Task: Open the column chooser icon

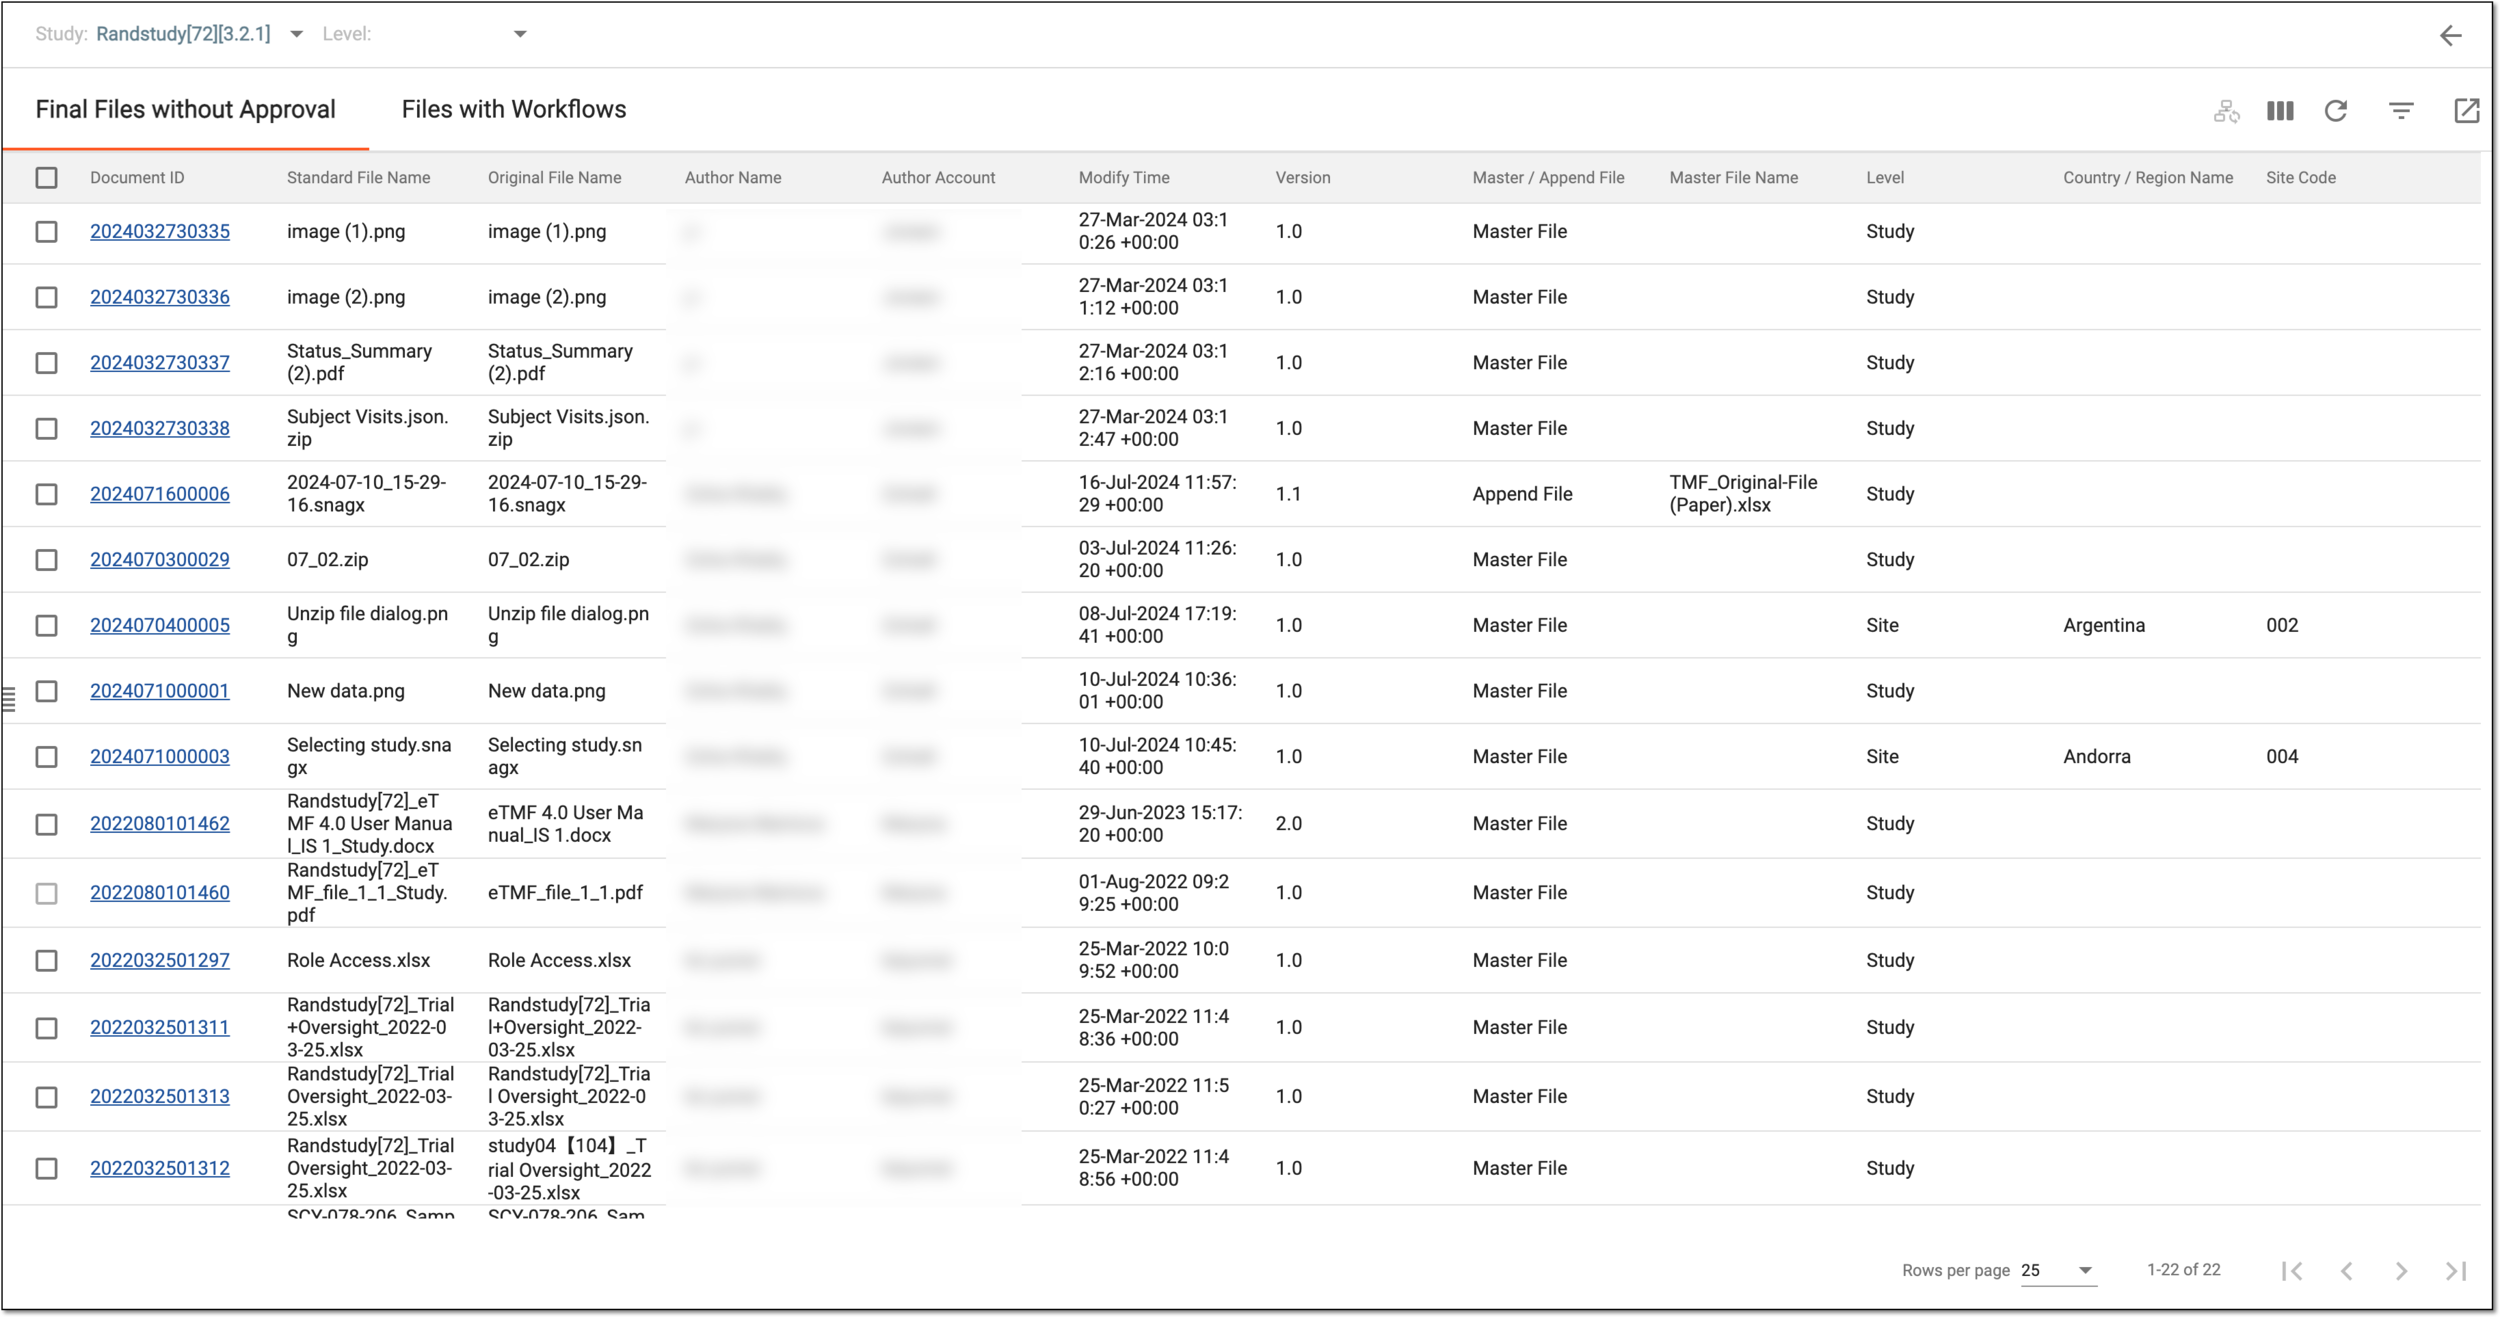Action: tap(2280, 111)
